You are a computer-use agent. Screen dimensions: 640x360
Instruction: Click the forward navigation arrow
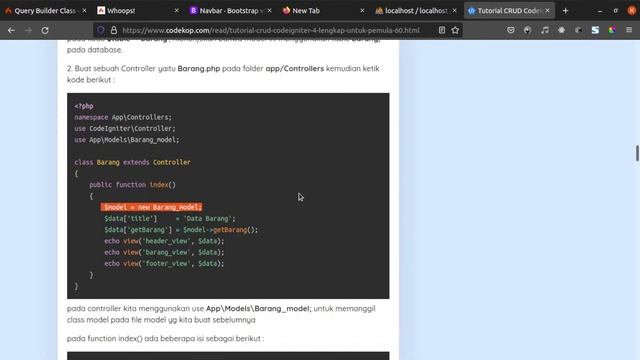28,30
